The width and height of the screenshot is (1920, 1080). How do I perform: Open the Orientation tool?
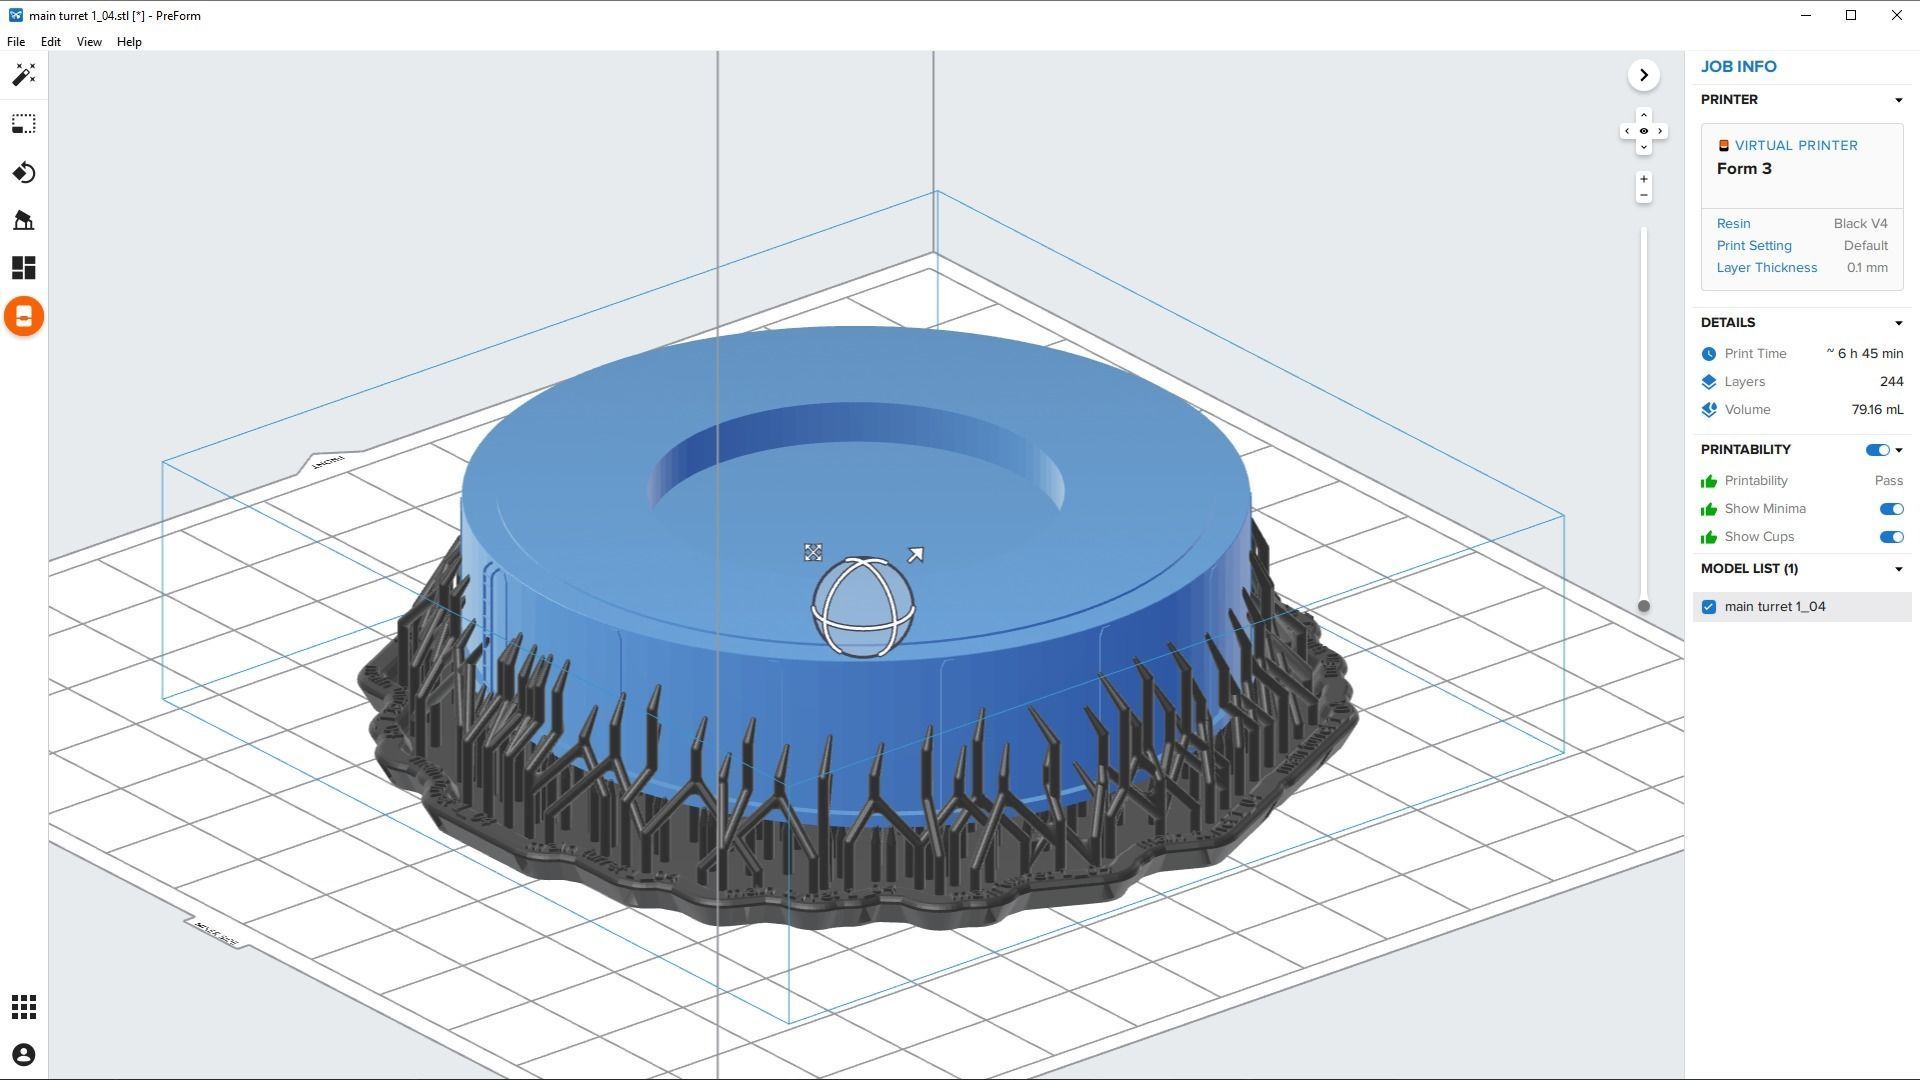[24, 173]
